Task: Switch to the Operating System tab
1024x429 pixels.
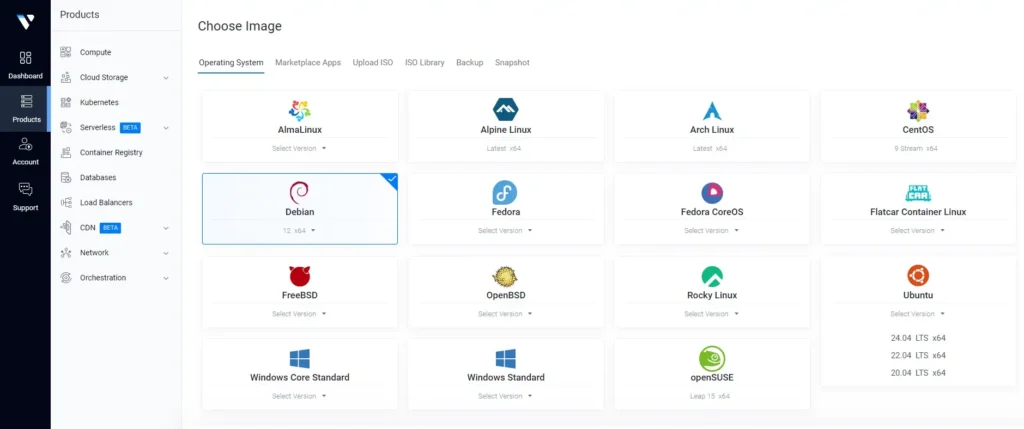Action: [231, 63]
